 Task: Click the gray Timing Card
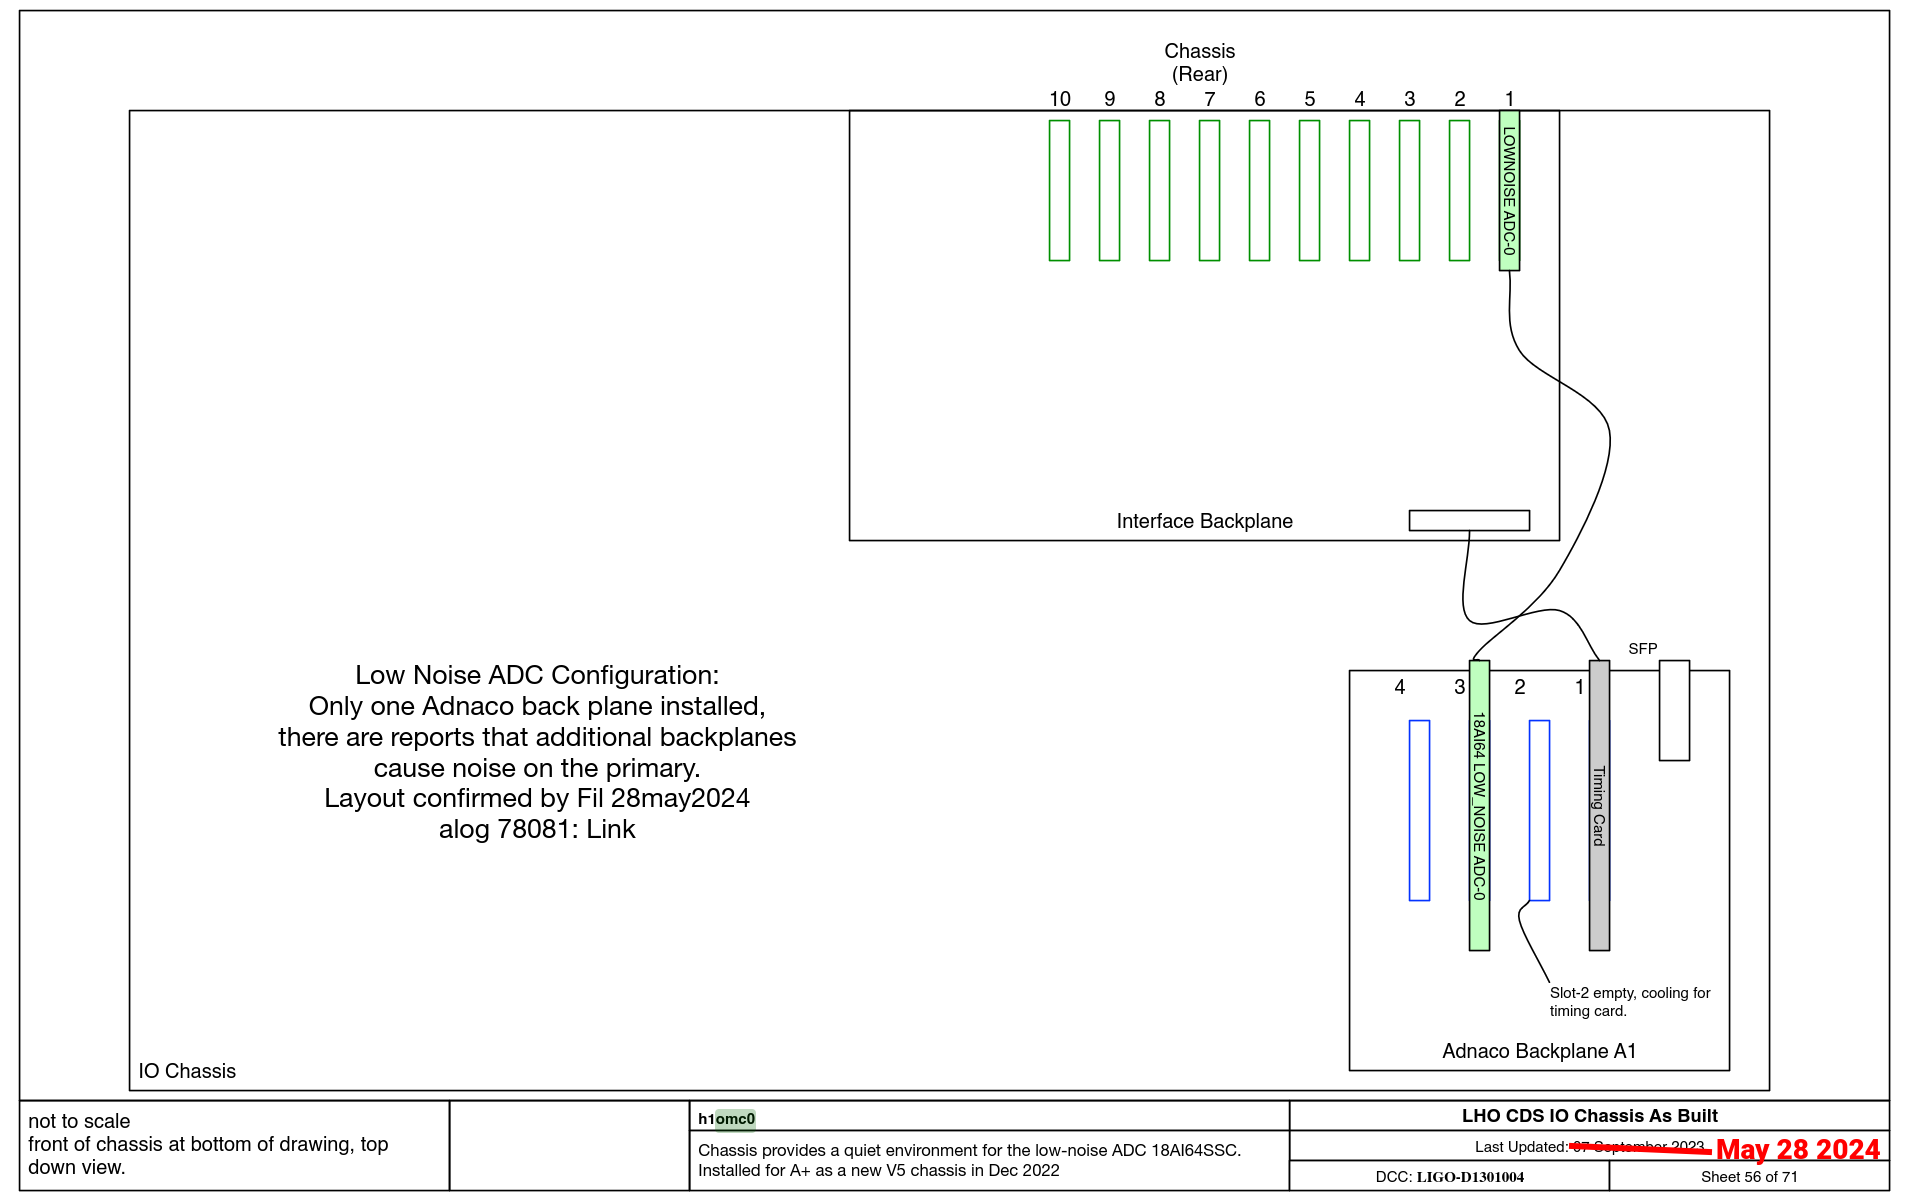point(1599,805)
